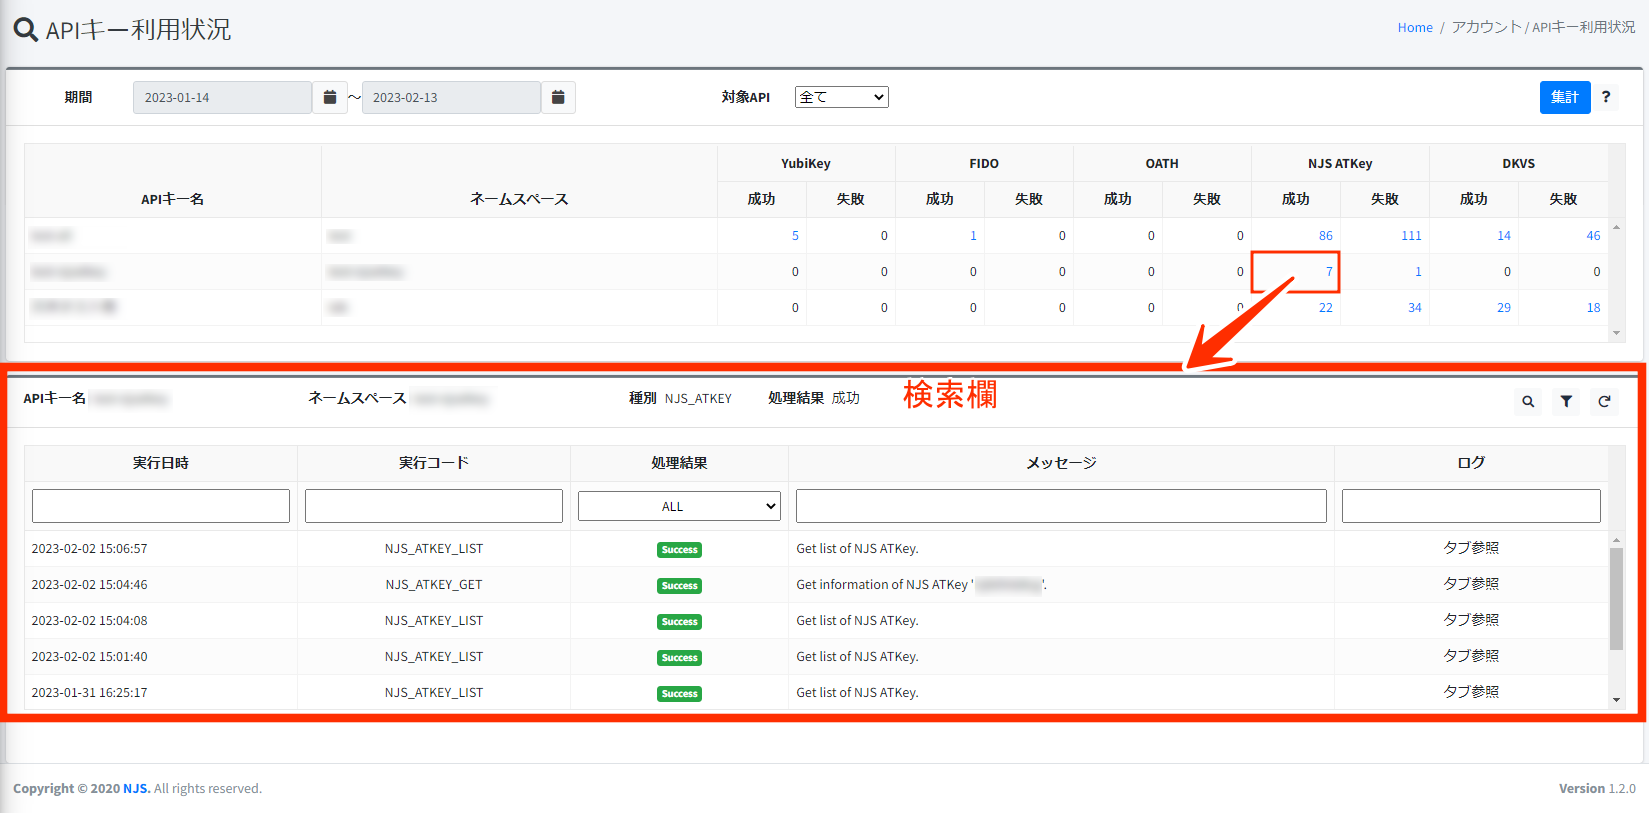Click the 実行コード filter input
Viewport: 1649px width, 813px height.
pyautogui.click(x=434, y=506)
